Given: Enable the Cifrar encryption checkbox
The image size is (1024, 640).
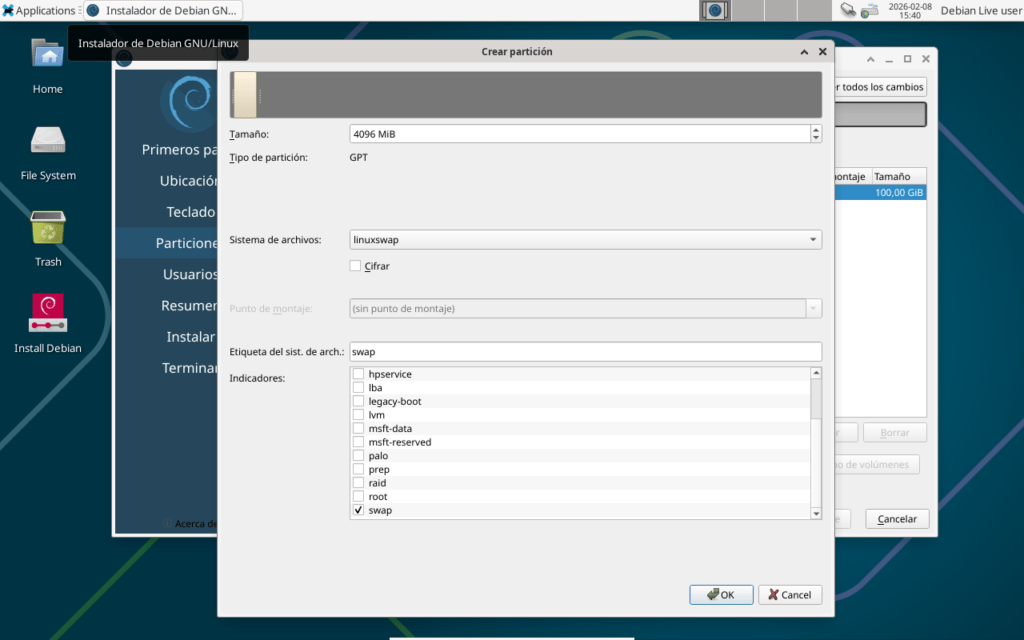Looking at the screenshot, I should click(355, 266).
